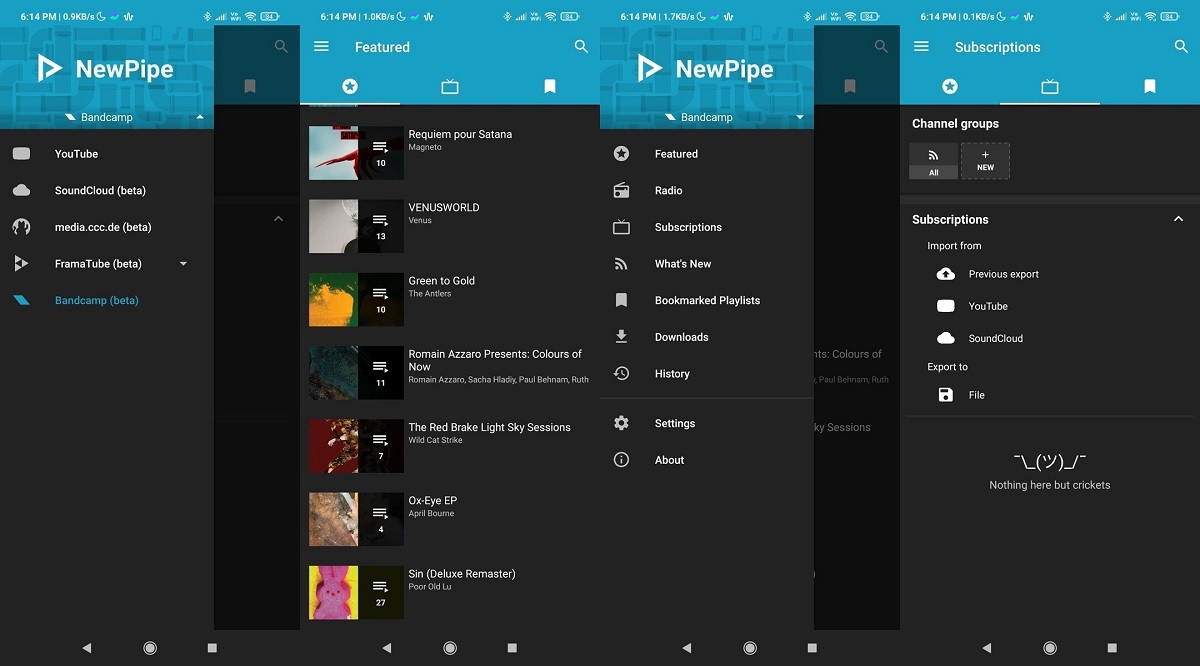Open Downloads from the navigation drawer

click(681, 337)
